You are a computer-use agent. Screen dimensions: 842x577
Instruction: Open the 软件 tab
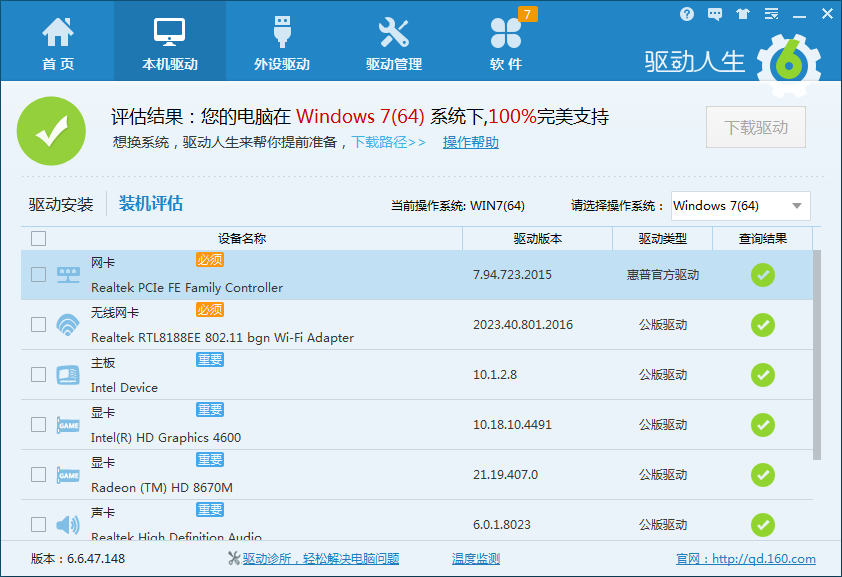506,43
